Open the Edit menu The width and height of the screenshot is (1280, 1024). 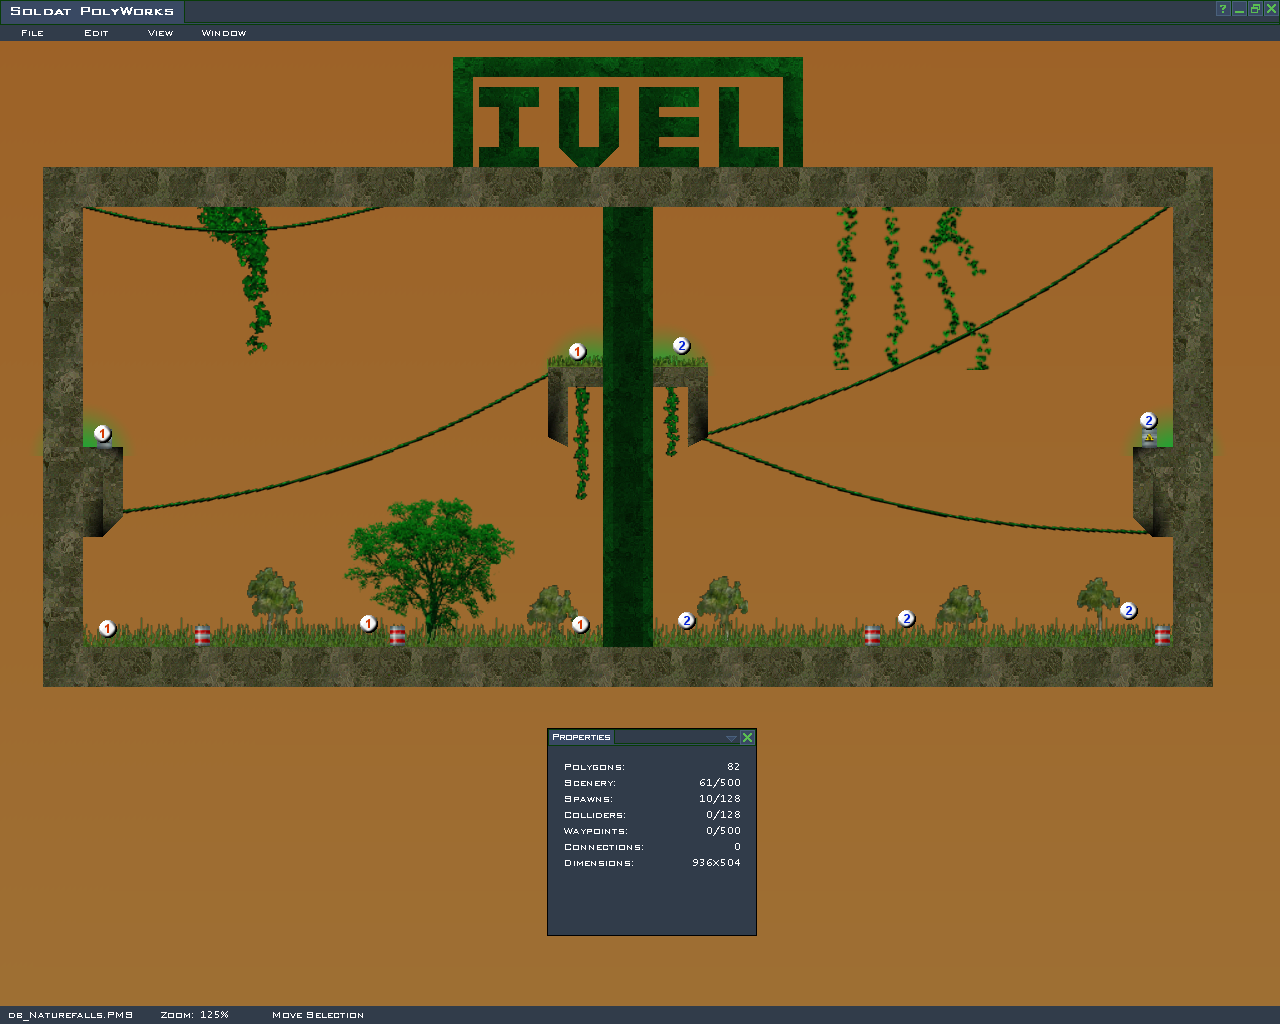96,33
